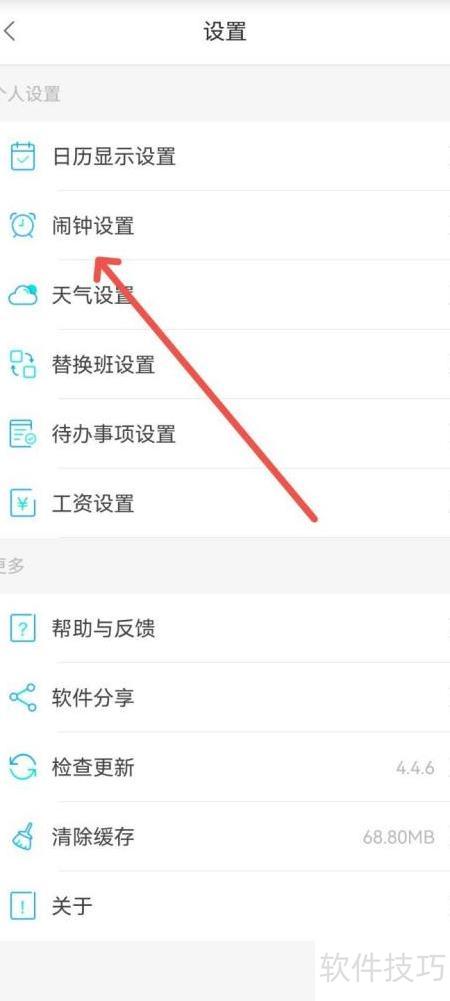Click the cloud weather icon

(x=23, y=295)
